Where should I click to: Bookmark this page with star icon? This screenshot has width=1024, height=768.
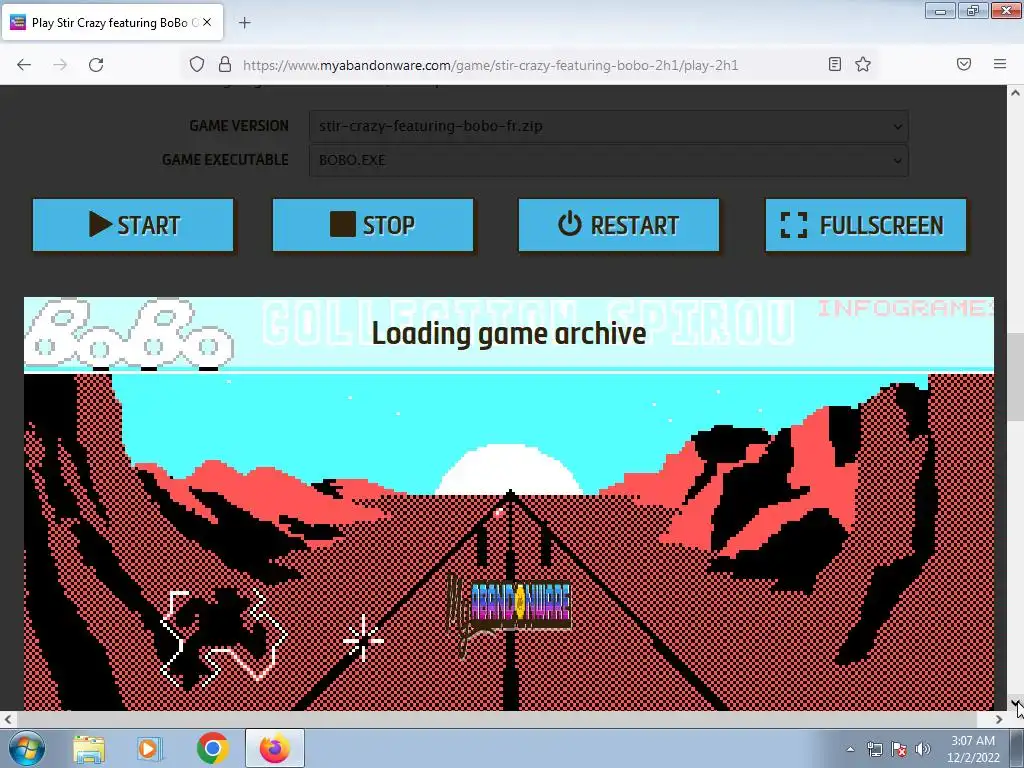[x=863, y=64]
